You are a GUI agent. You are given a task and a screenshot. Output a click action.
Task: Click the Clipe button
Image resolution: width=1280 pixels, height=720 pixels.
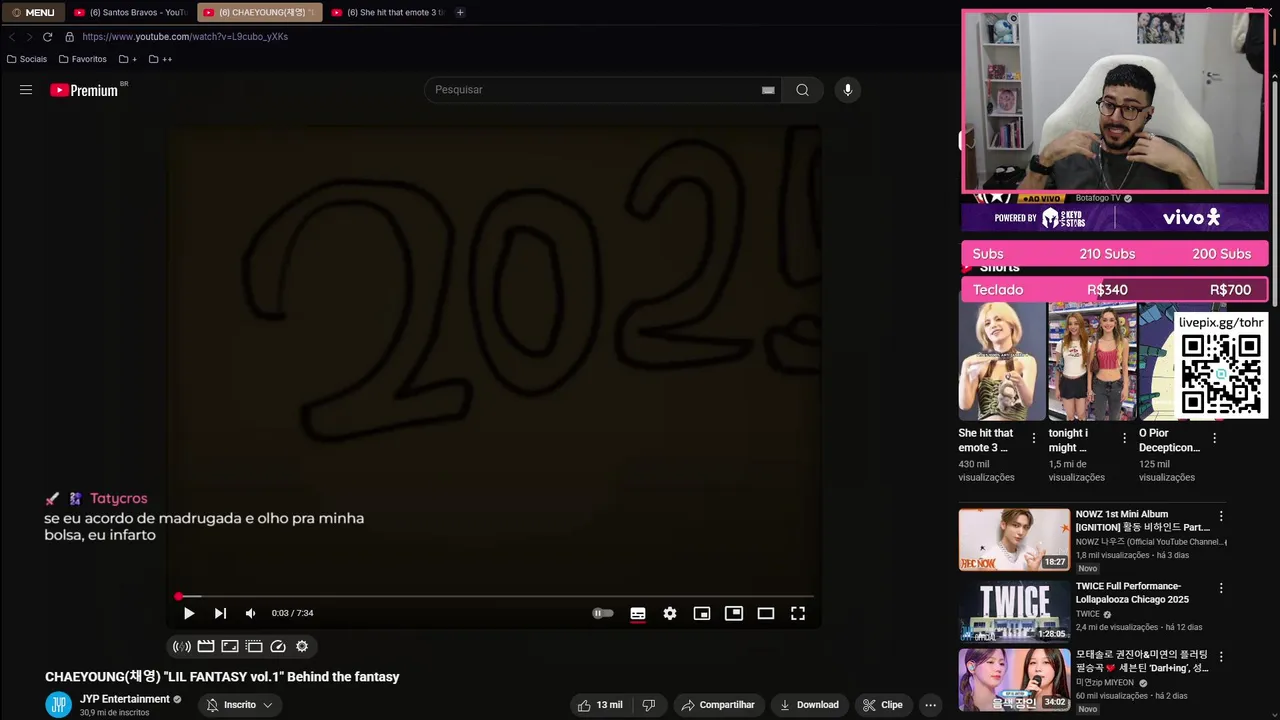click(x=883, y=705)
